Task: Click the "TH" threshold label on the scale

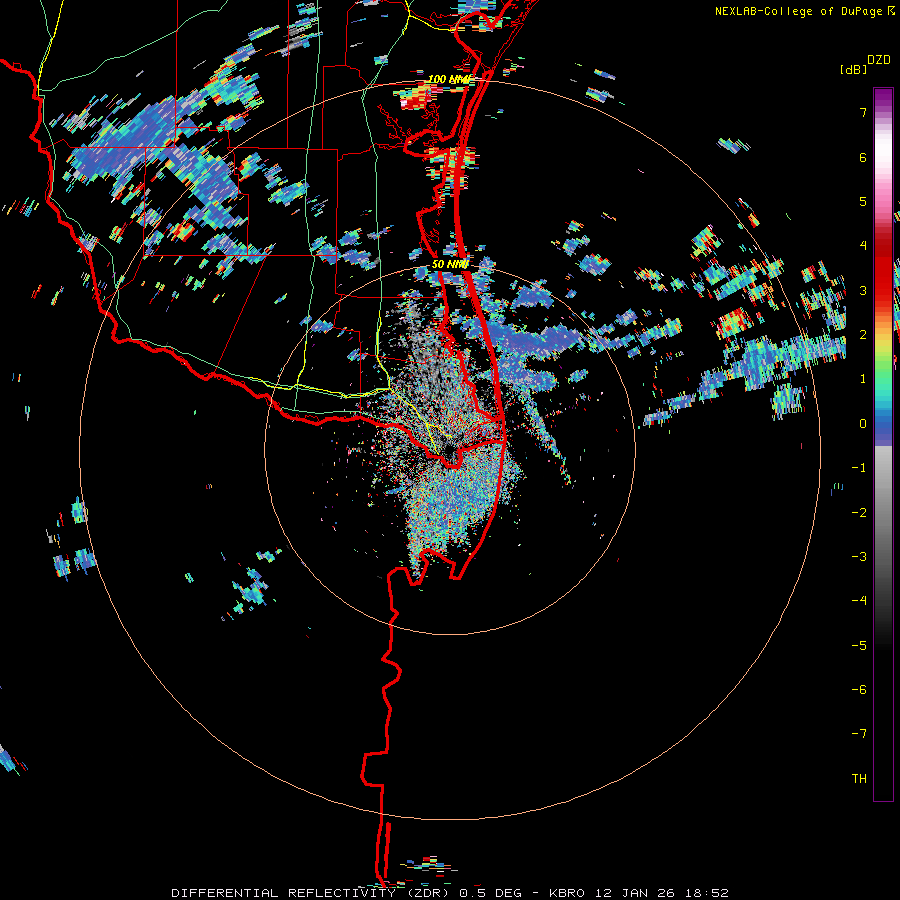Action: tap(859, 779)
